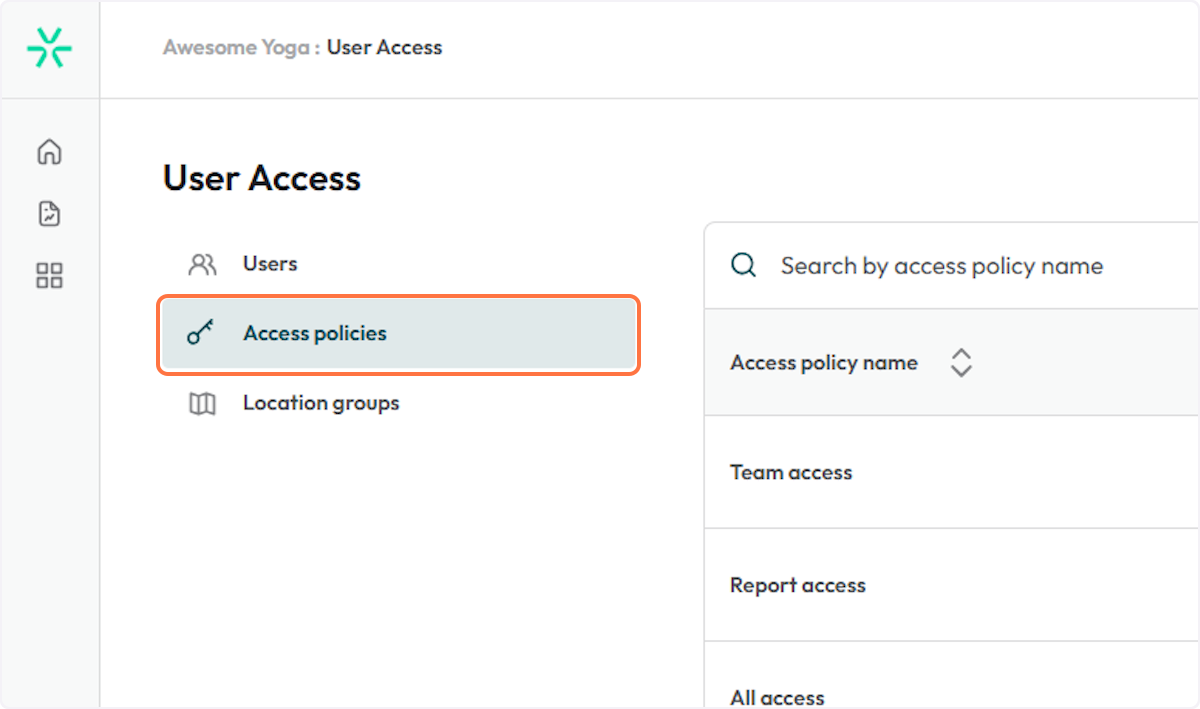The width and height of the screenshot is (1200, 709).
Task: Click the Users people icon
Action: click(x=202, y=263)
